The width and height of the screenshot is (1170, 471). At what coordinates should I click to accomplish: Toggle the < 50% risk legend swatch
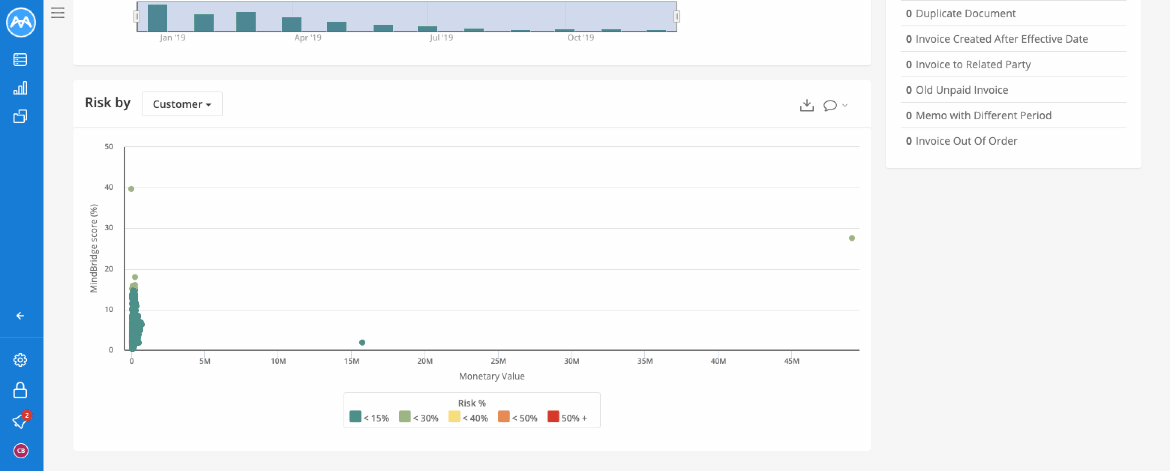(504, 418)
